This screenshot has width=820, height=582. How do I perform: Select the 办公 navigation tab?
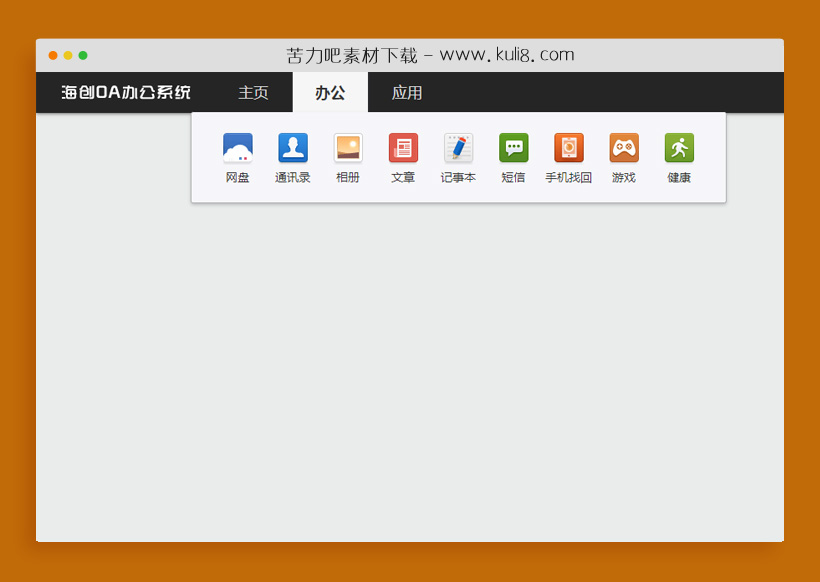pos(330,92)
